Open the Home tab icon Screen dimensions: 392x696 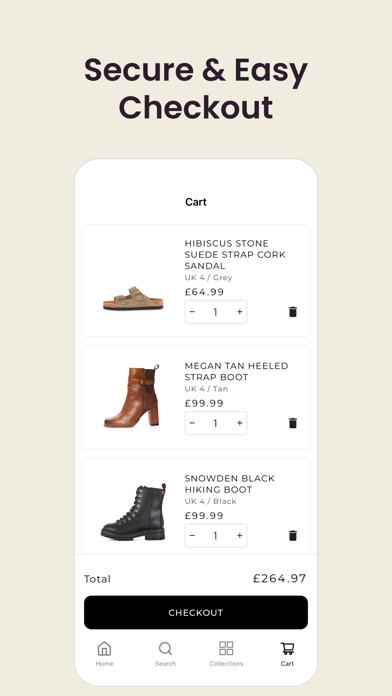[104, 649]
